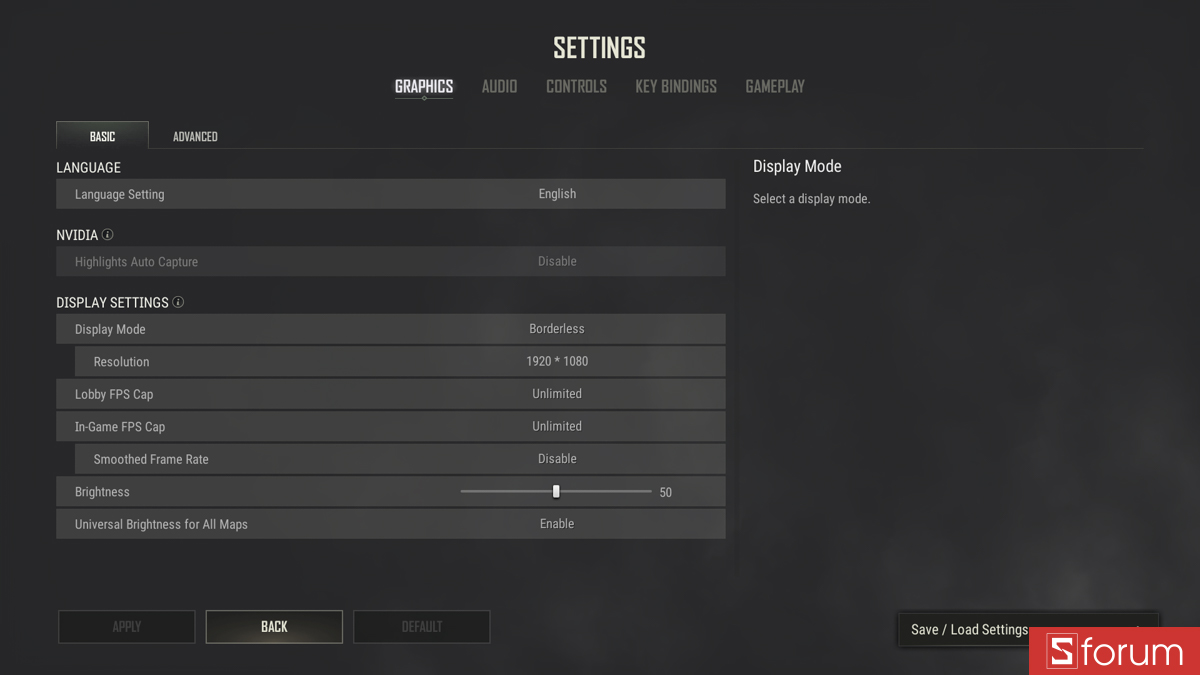Click the info icon next to NVIDIA

[x=109, y=235]
